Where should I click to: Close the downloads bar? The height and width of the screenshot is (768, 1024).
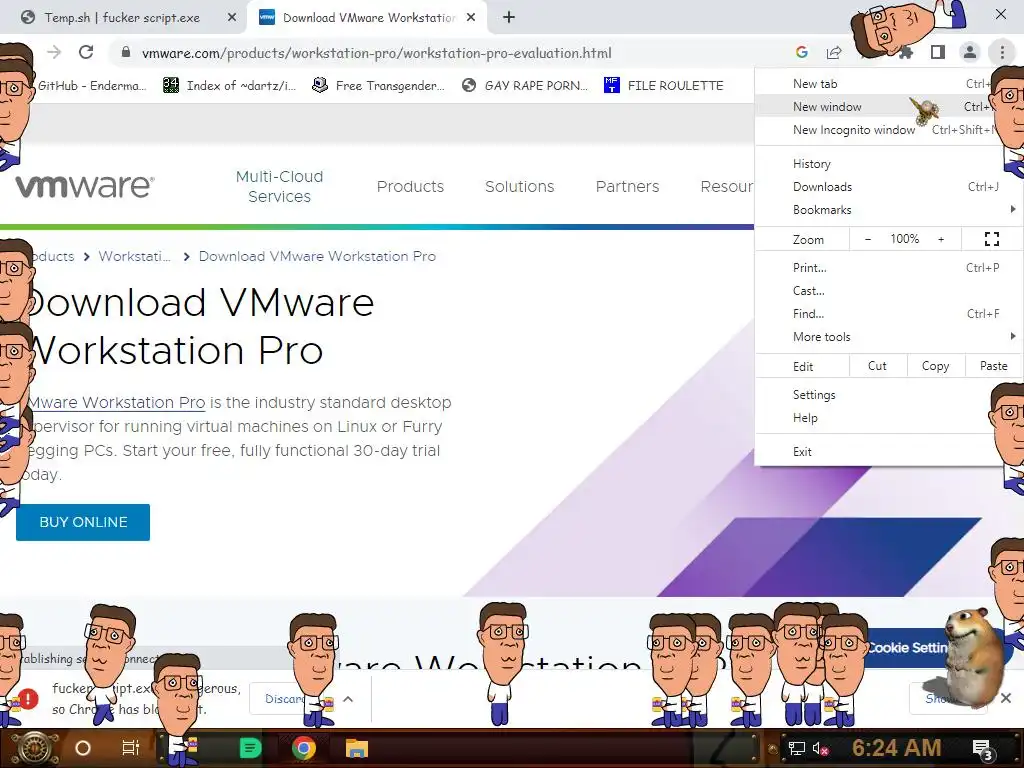[x=1006, y=698]
